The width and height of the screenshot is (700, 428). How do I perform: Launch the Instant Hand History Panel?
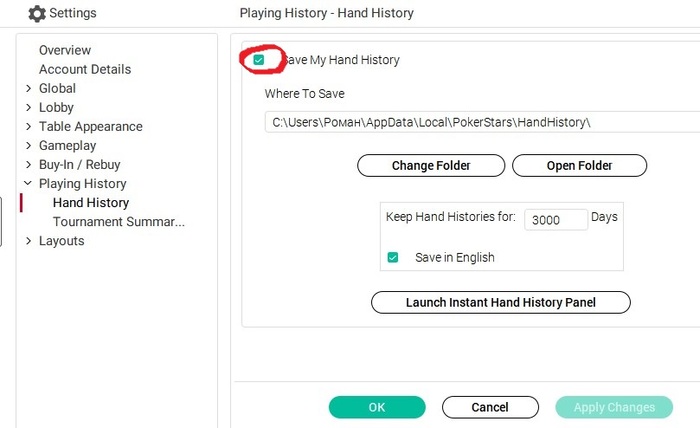pos(500,303)
